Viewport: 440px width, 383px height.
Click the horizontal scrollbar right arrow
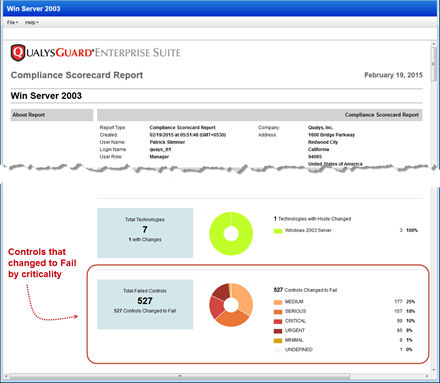(x=427, y=376)
